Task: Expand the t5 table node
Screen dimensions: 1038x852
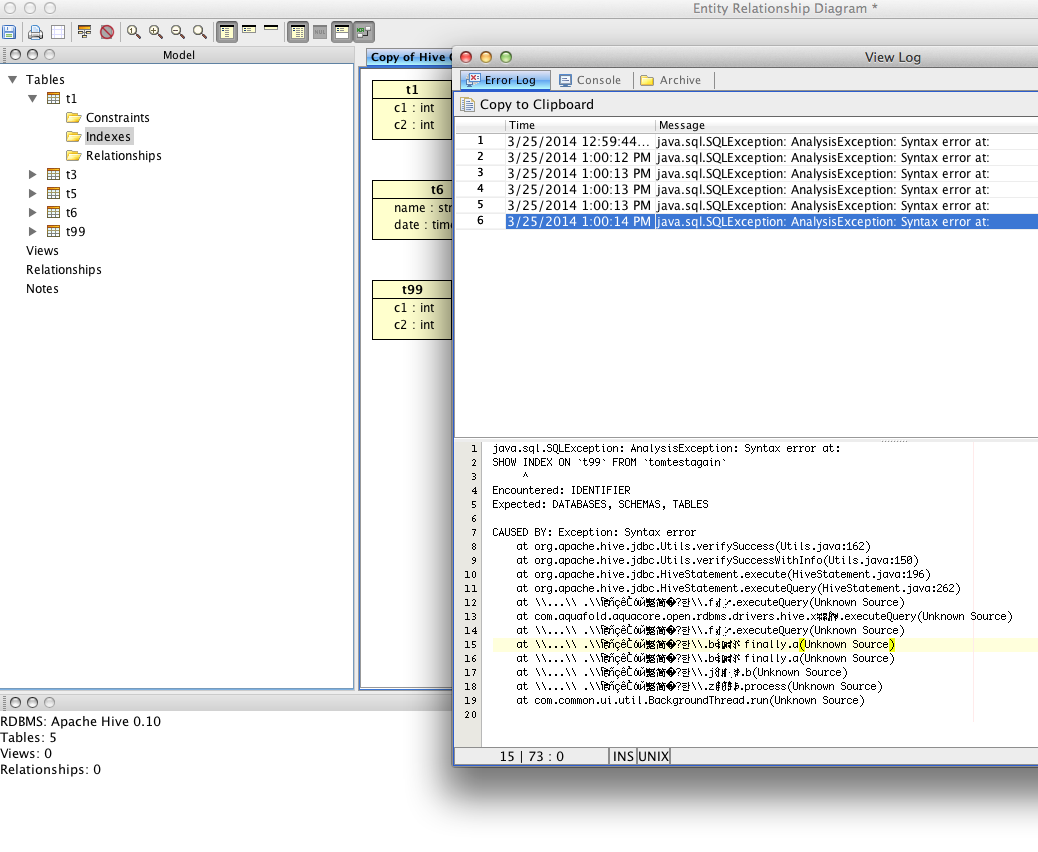Action: pyautogui.click(x=32, y=194)
